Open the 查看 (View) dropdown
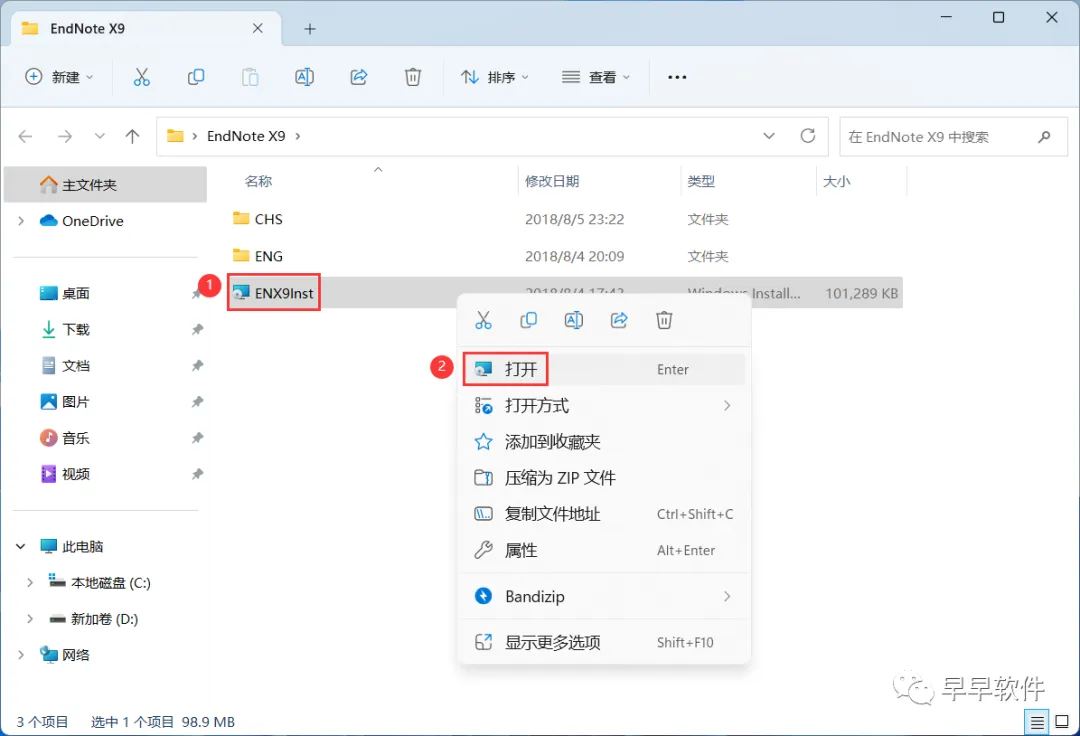Screen dimensions: 1080x736 pyautogui.click(x=596, y=77)
